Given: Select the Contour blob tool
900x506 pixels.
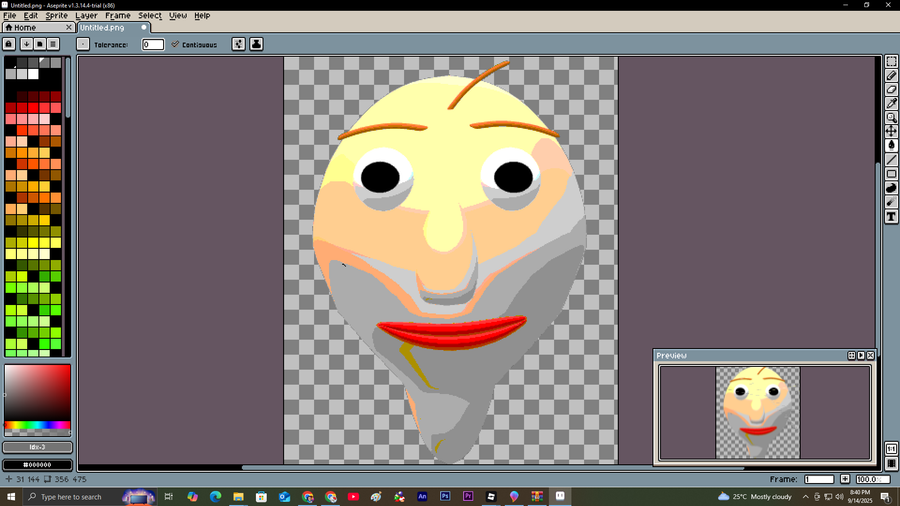Looking at the screenshot, I should (891, 188).
